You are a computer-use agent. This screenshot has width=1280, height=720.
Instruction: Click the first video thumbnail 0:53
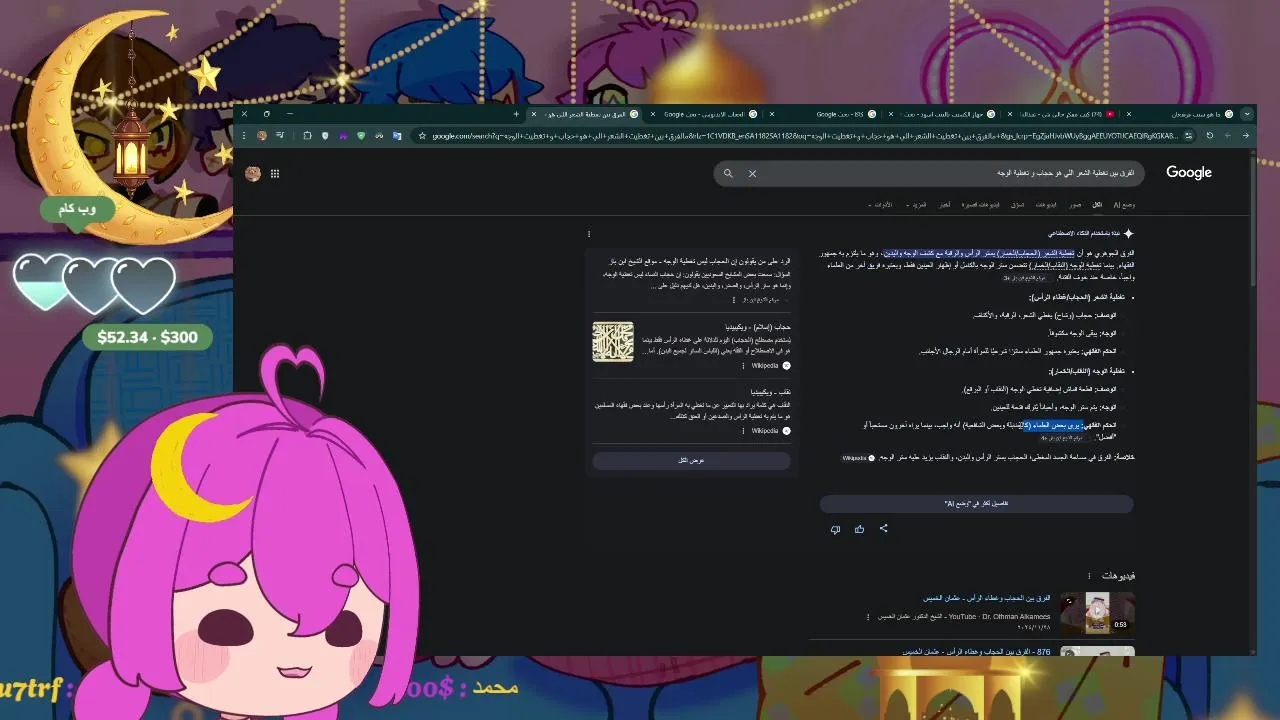(1097, 612)
